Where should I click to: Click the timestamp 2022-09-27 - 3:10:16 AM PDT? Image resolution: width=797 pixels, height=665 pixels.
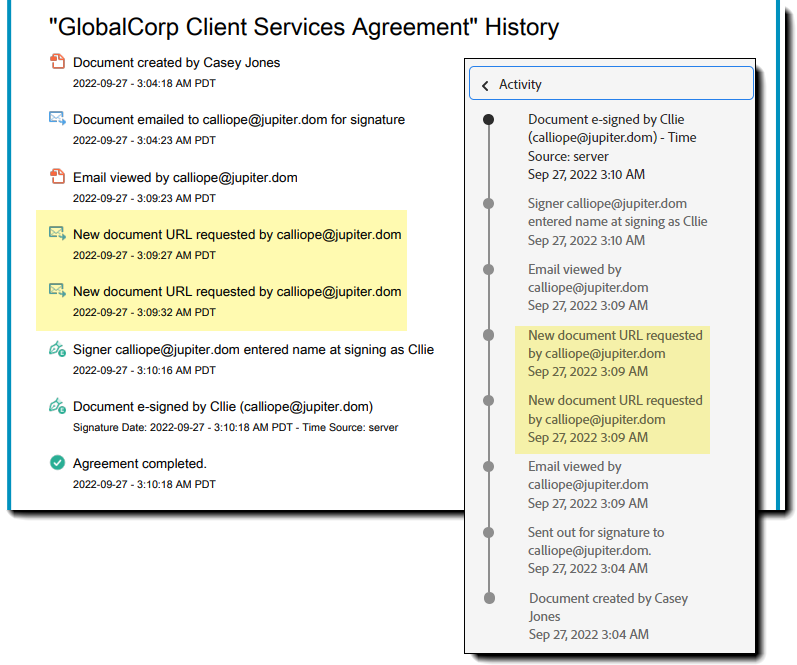[144, 370]
